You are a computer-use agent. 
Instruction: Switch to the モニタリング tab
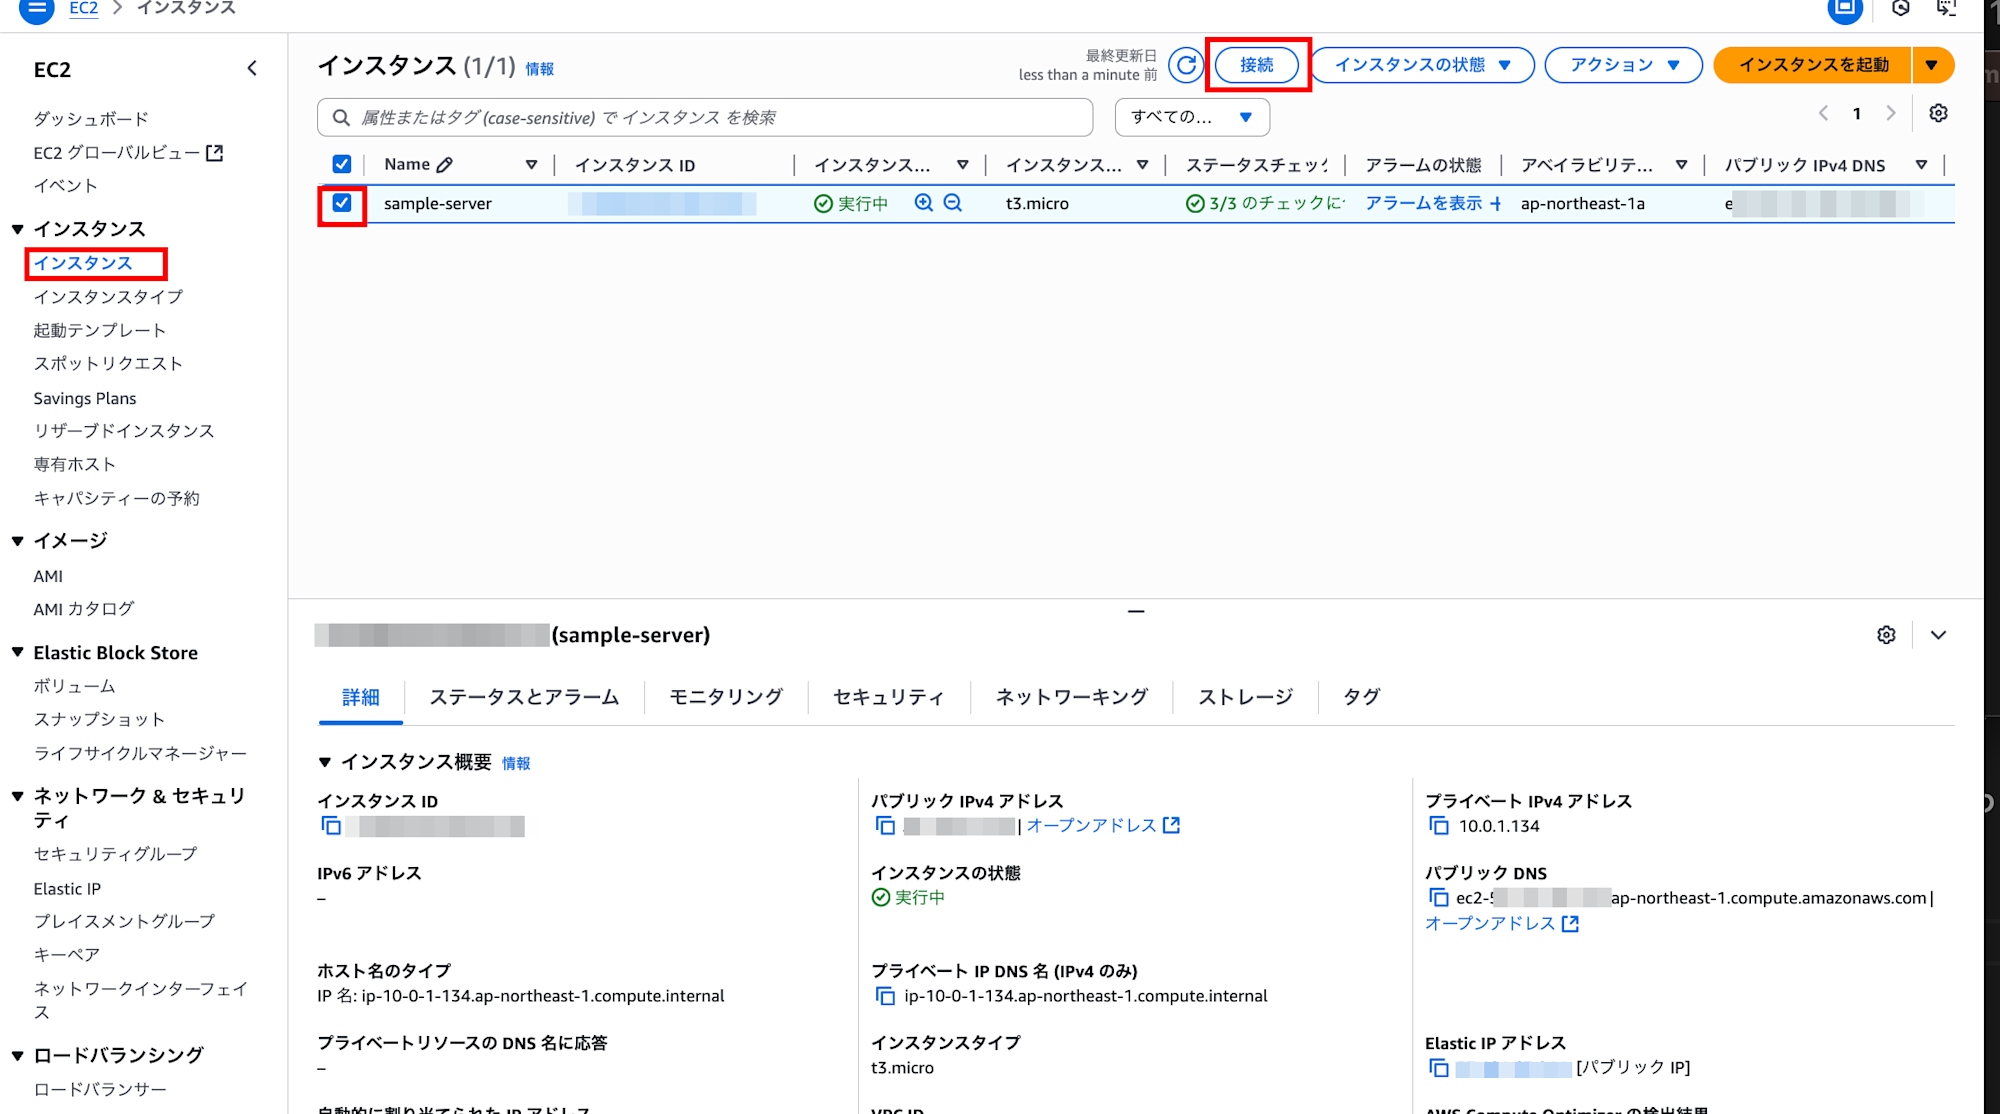[726, 697]
